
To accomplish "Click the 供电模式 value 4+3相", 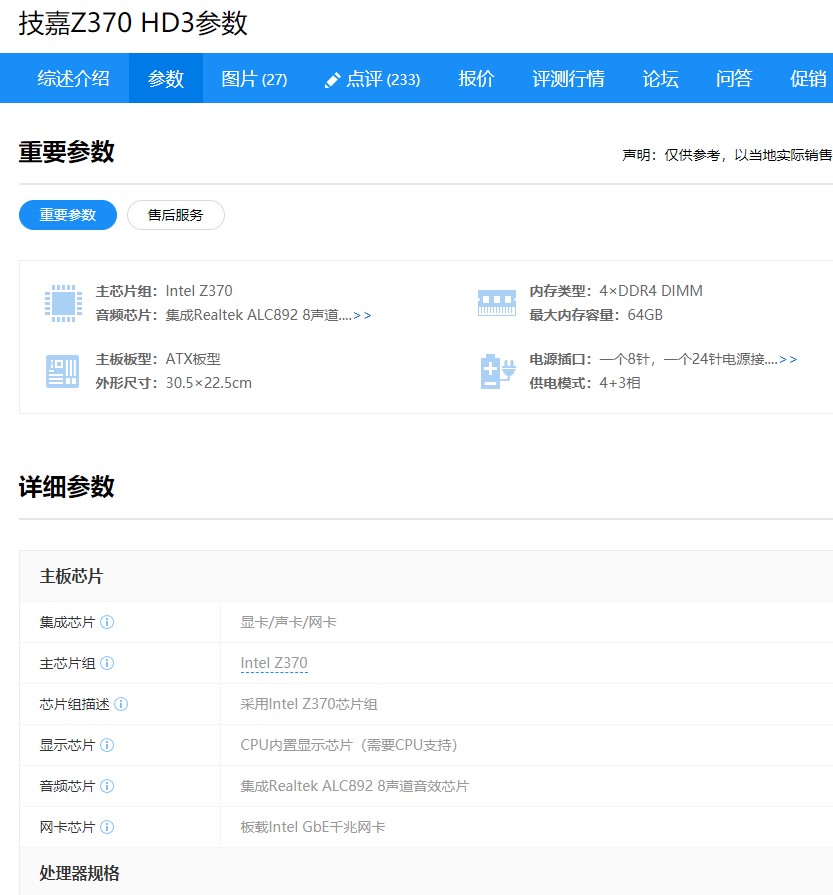I will tap(619, 383).
